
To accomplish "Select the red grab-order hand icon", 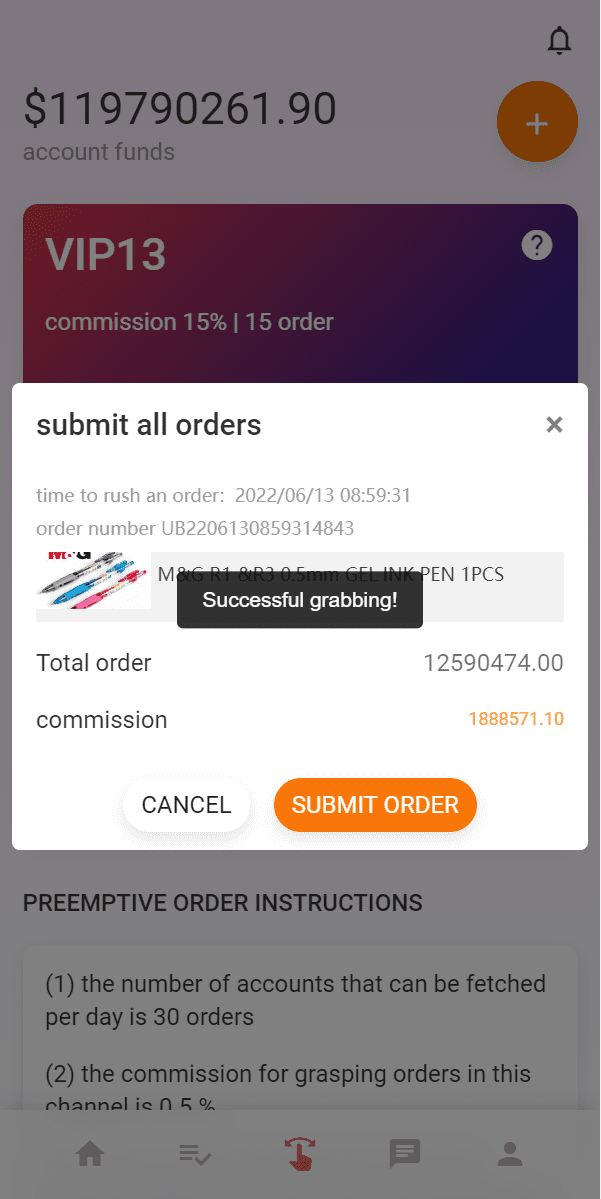I will tap(300, 1155).
